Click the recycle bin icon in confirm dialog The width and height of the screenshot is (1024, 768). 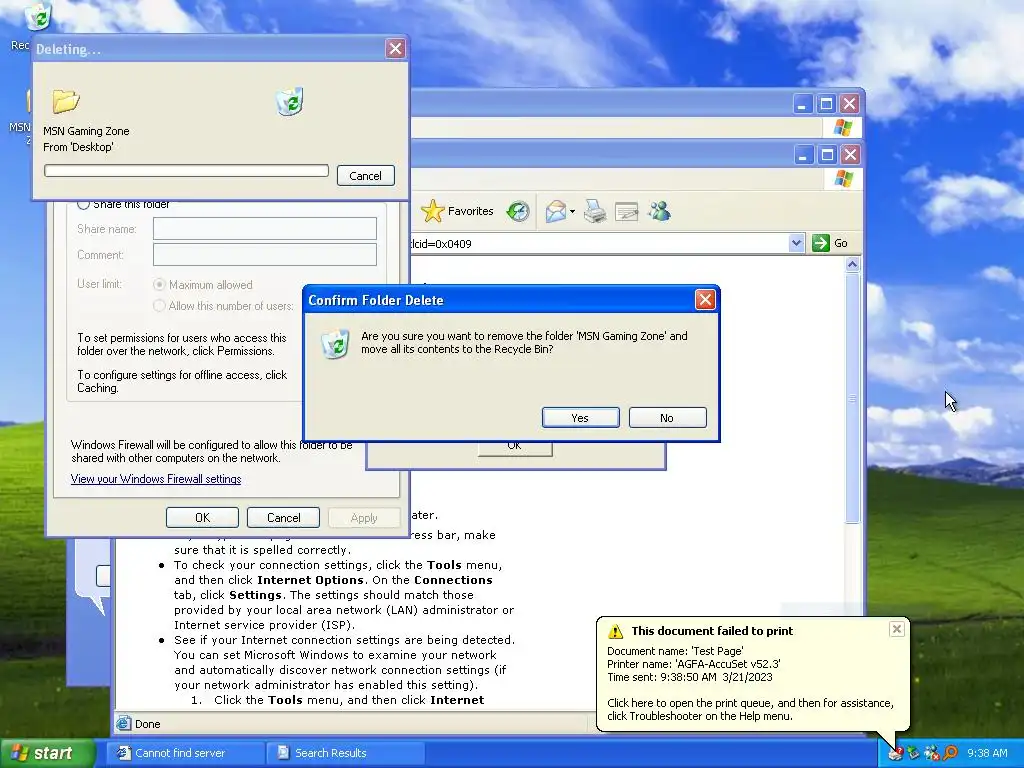pyautogui.click(x=335, y=344)
